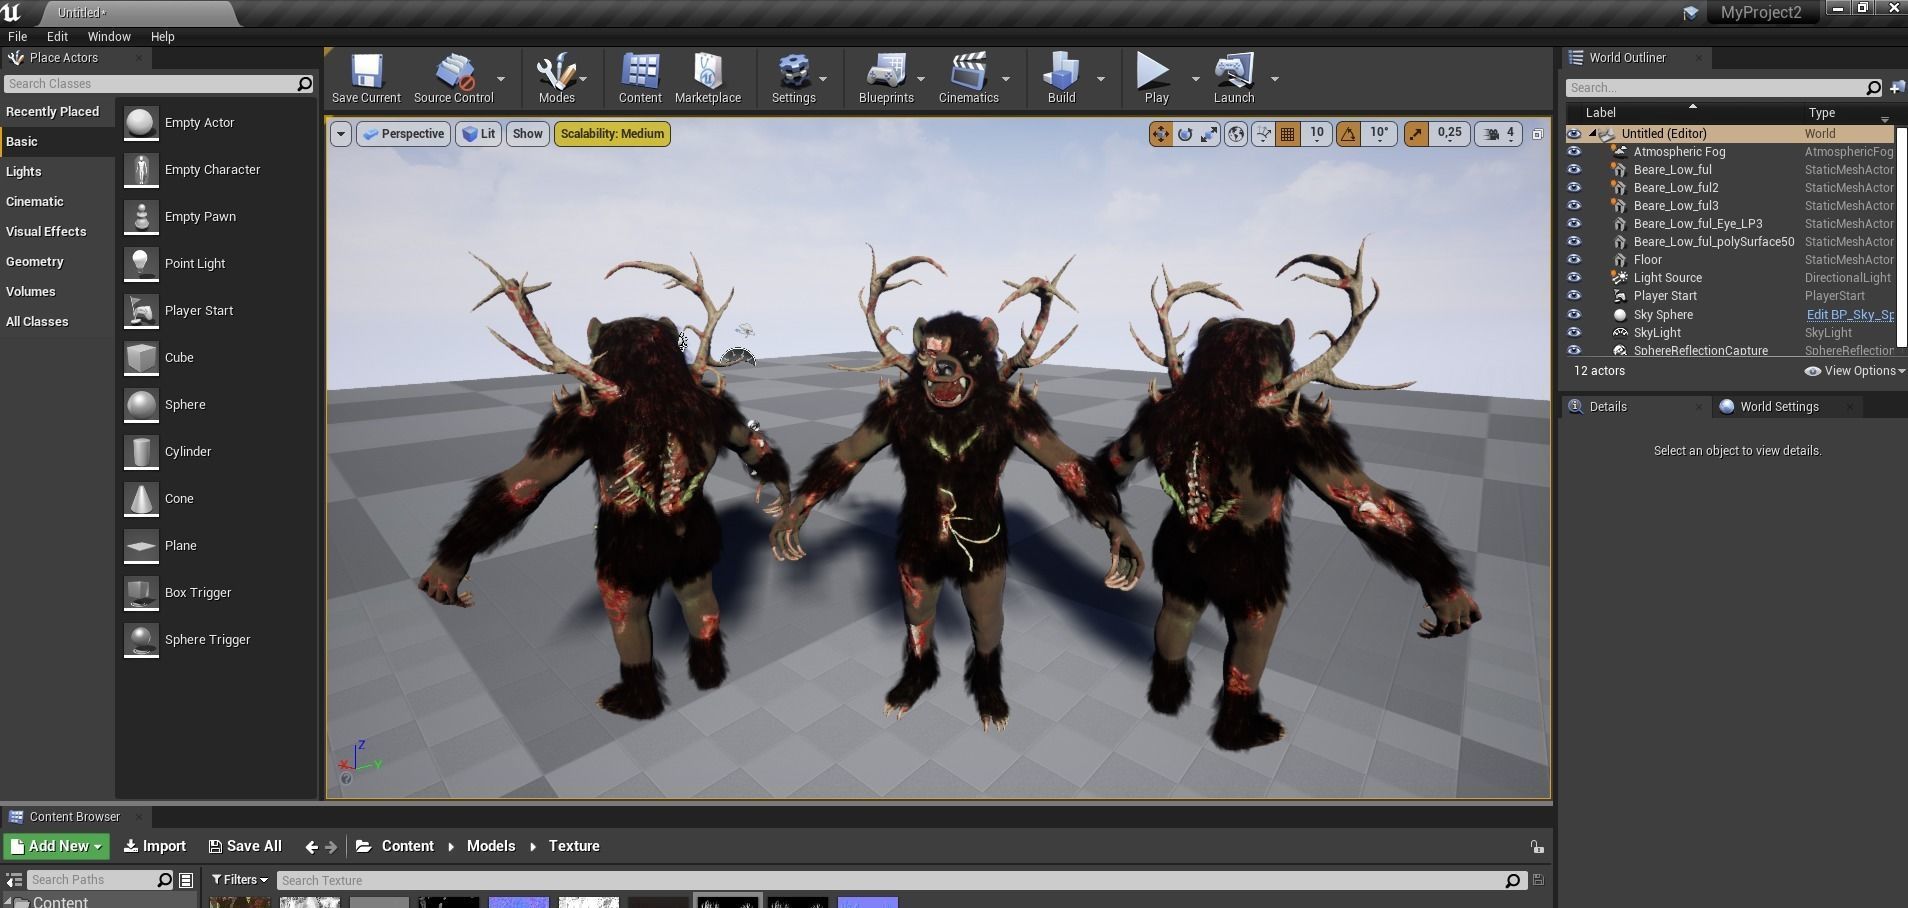Open the Edit menu
The width and height of the screenshot is (1908, 908).
57,37
